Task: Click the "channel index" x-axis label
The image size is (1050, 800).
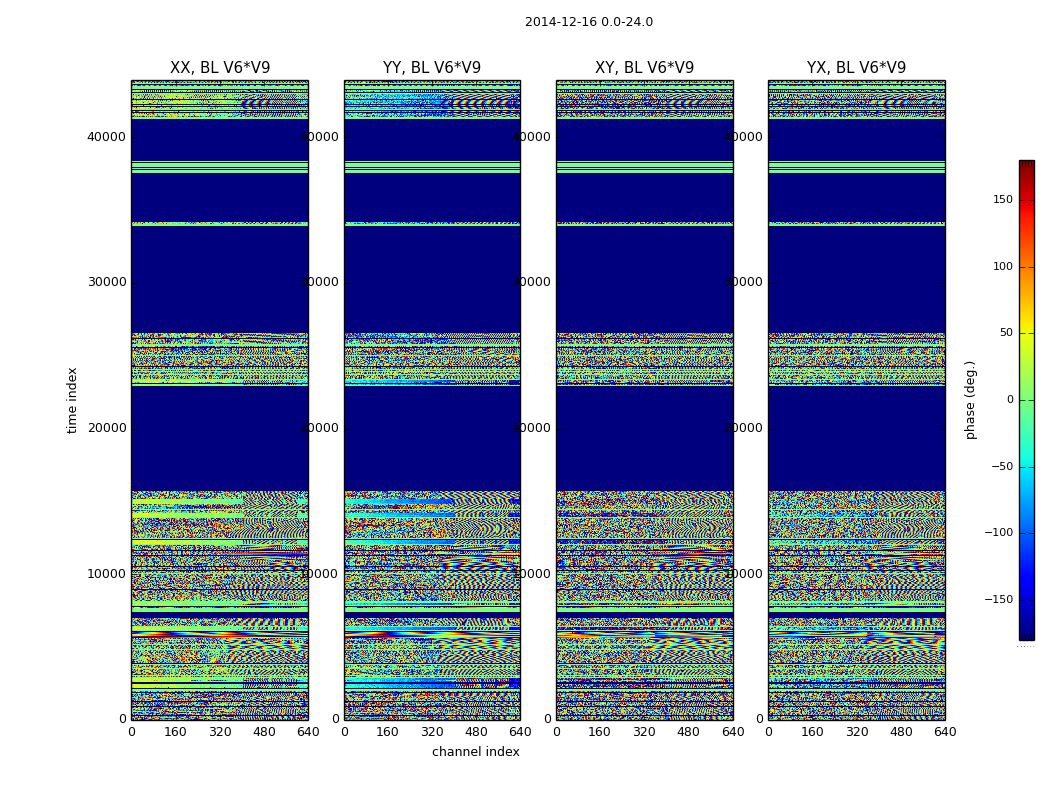Action: (x=475, y=752)
